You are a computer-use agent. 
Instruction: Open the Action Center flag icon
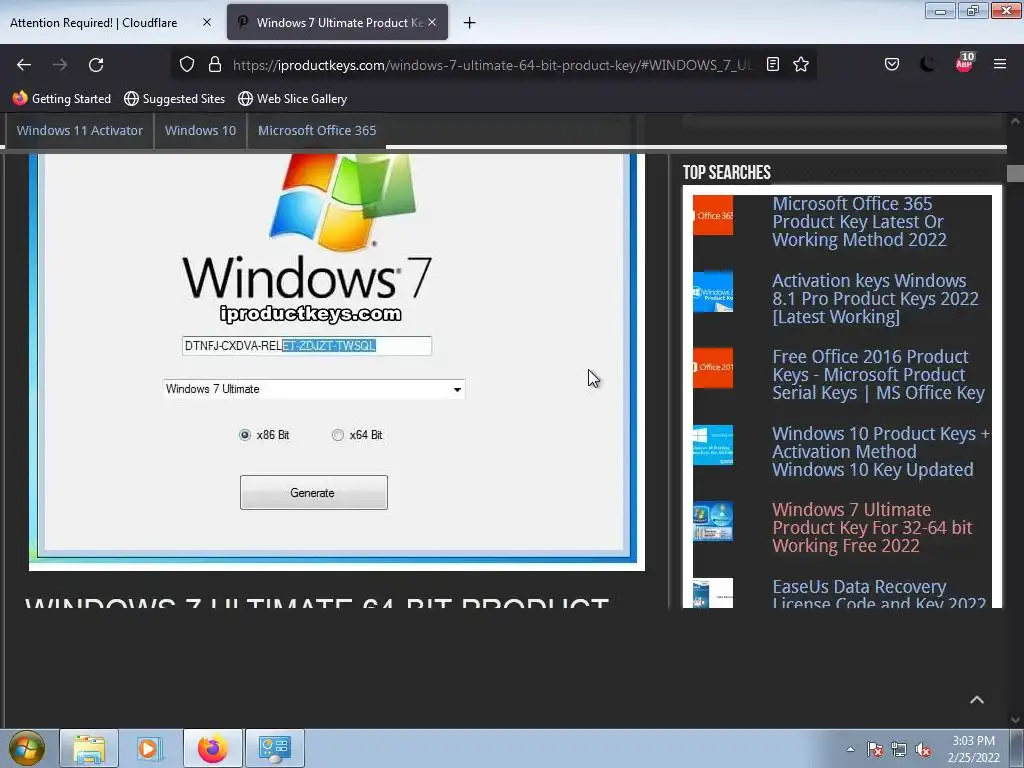(875, 749)
